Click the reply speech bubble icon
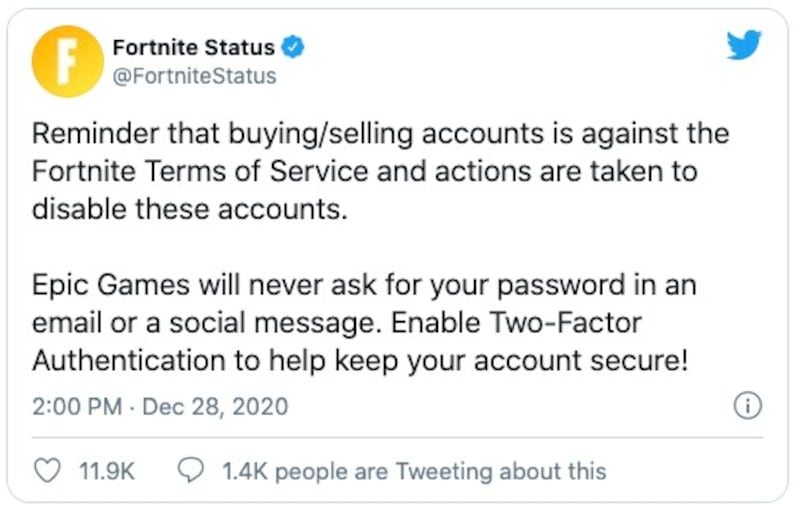This screenshot has width=800, height=511. [x=192, y=470]
